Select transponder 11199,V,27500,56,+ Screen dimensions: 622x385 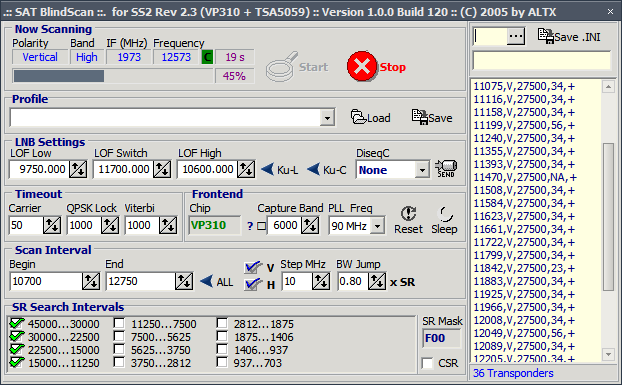coord(524,125)
